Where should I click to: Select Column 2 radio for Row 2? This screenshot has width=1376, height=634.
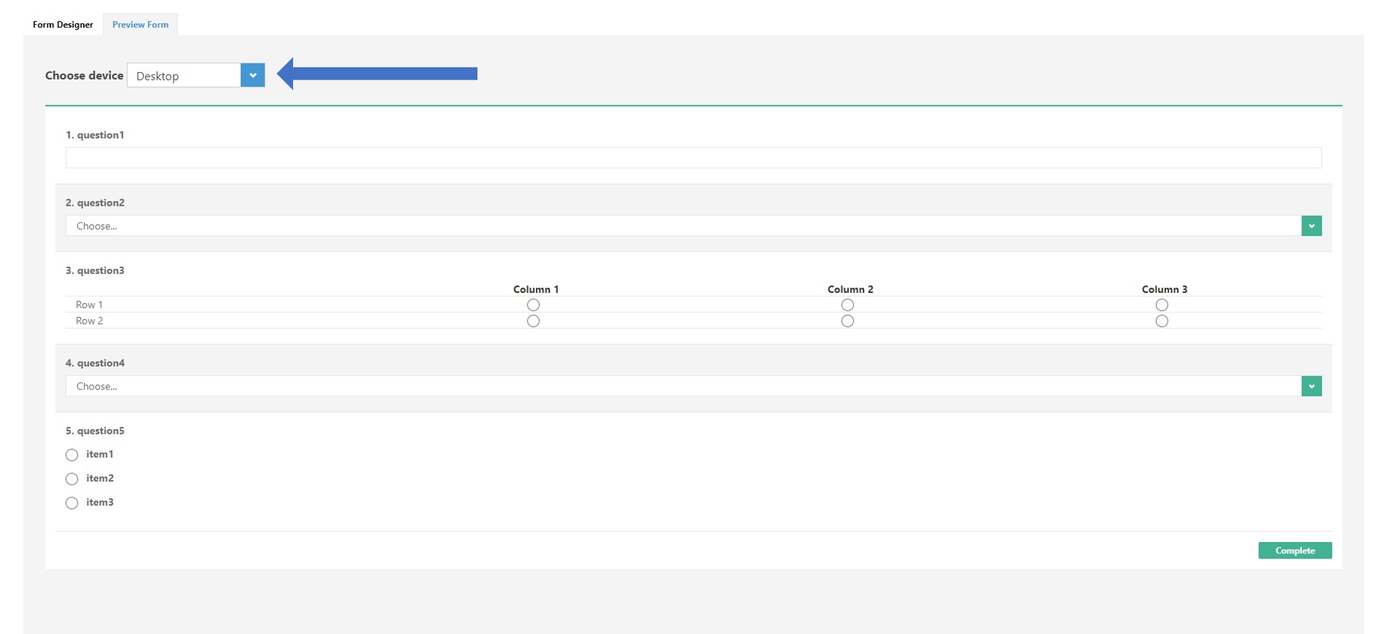847,320
